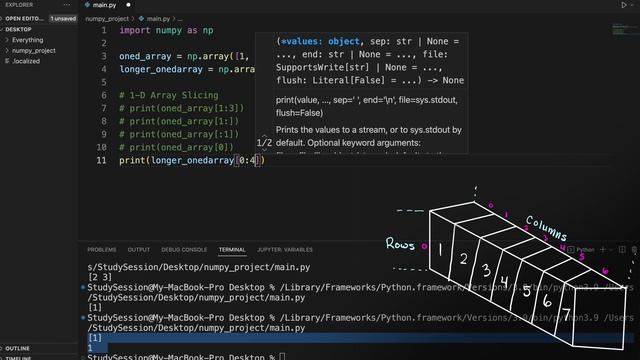Screen dimensions: 640x360
Task: Switch to the Problems panel tab
Action: point(102,249)
